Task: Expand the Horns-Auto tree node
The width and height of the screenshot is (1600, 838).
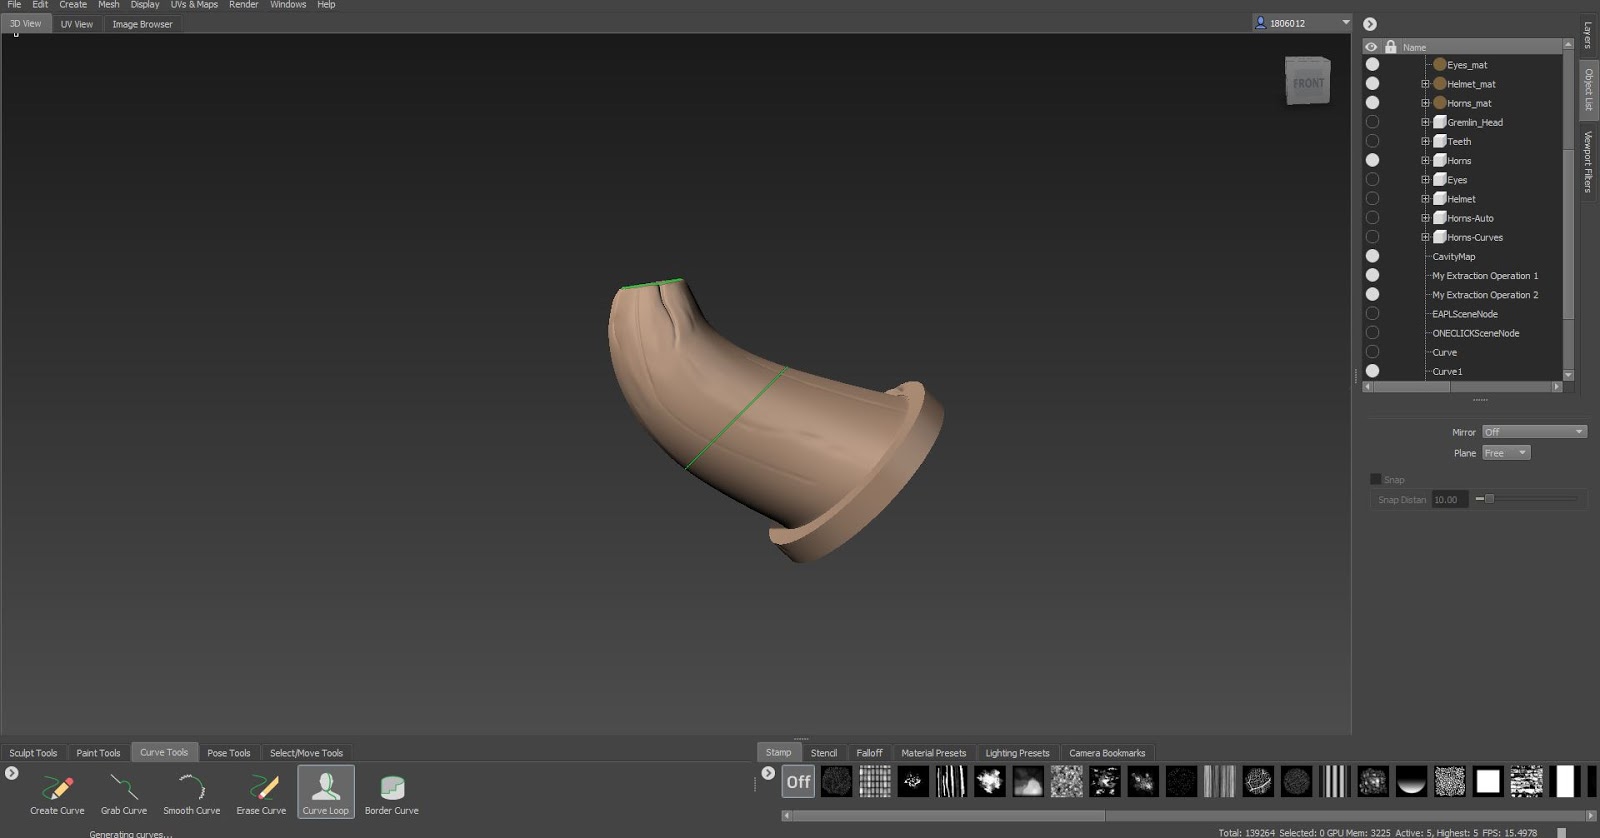Action: pos(1425,218)
